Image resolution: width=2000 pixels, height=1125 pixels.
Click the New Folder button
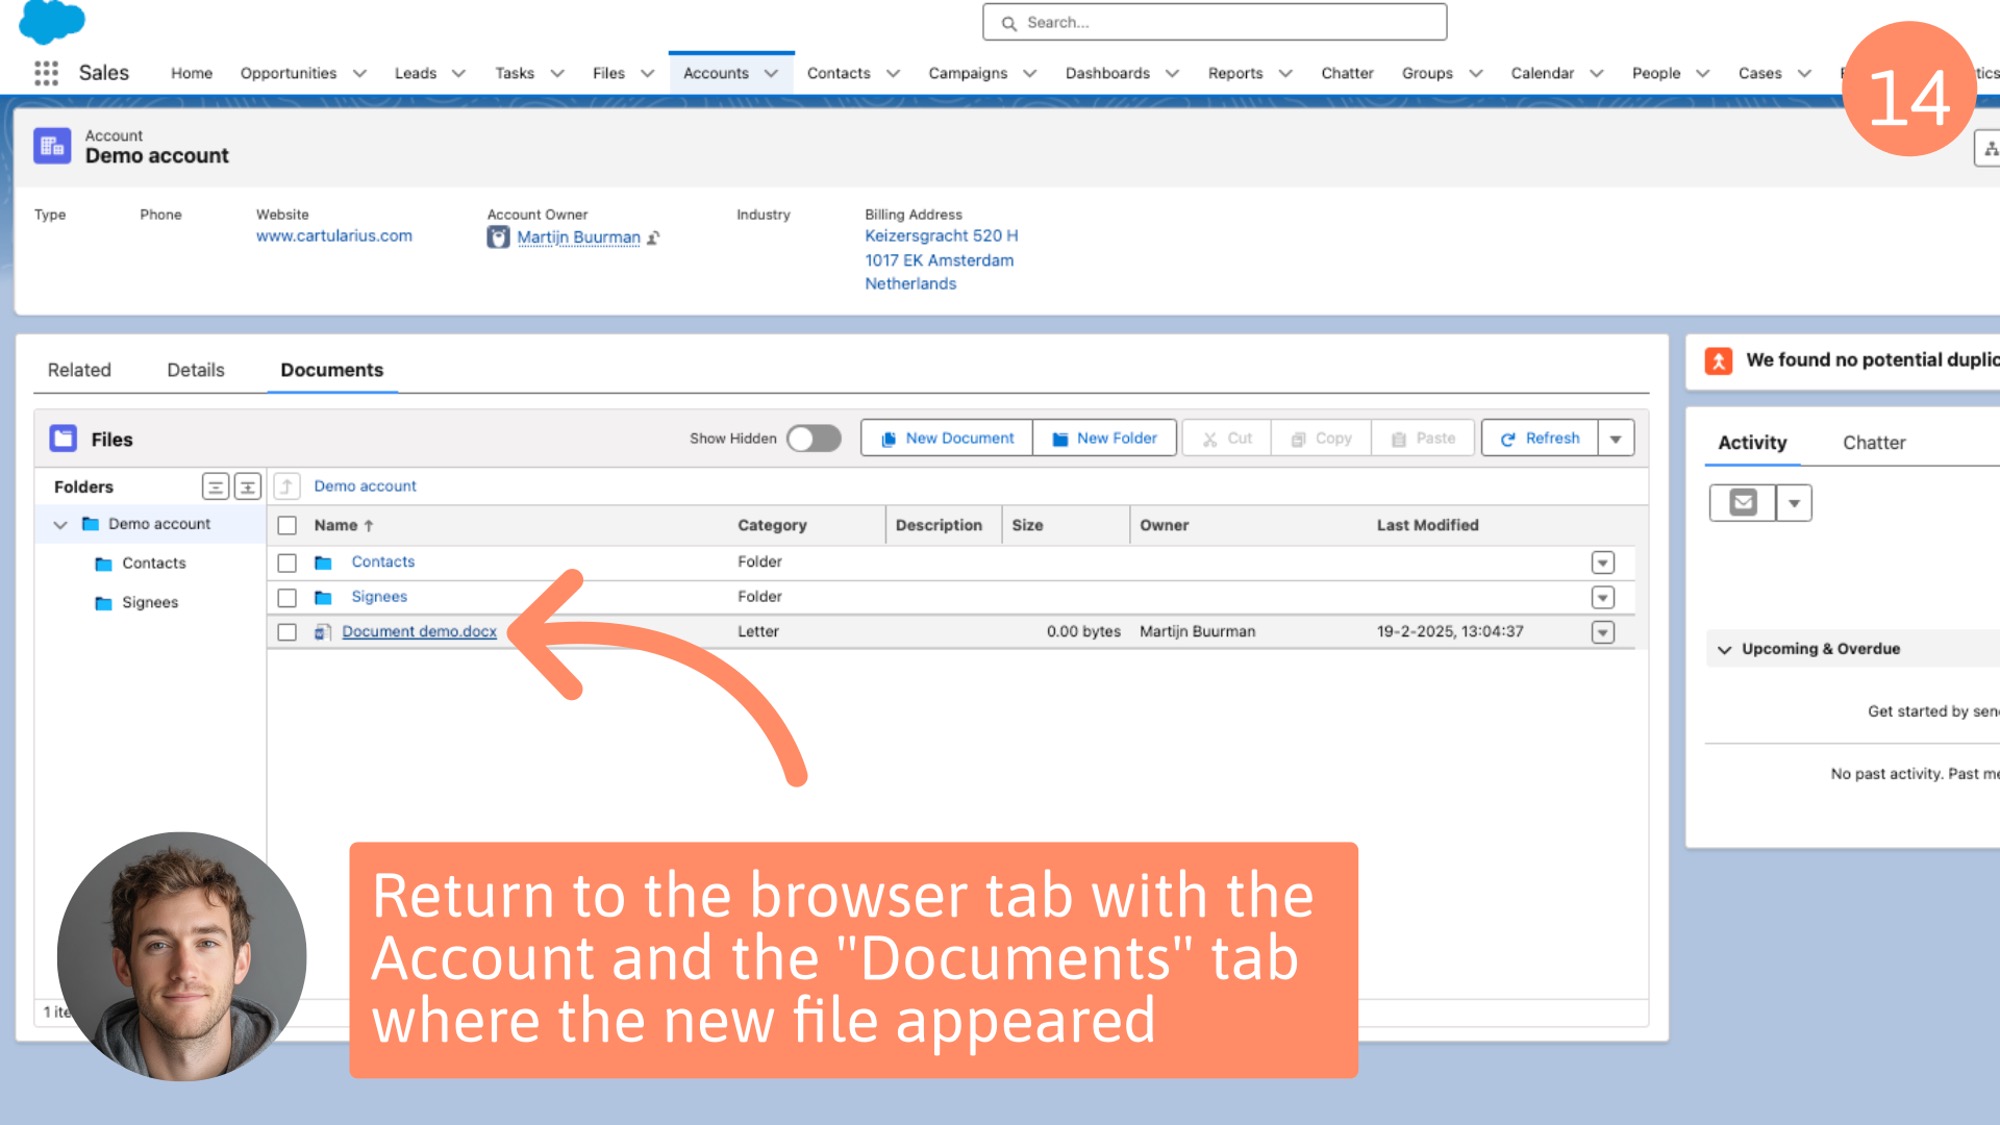pos(1104,438)
